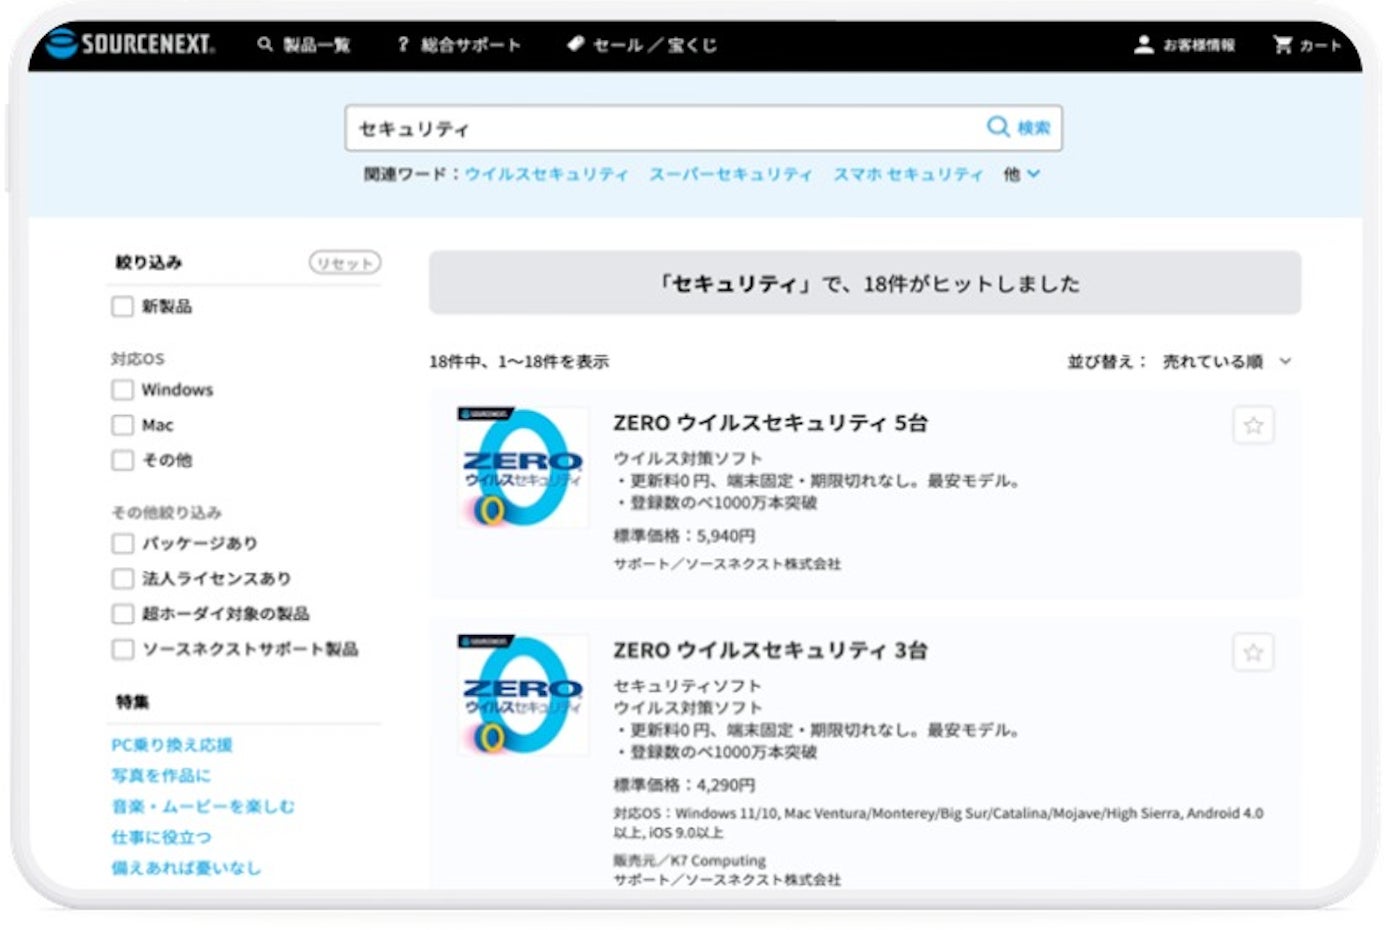Open the 備えあれば憂いなし feature link
This screenshot has width=1386, height=930.
coord(186,868)
